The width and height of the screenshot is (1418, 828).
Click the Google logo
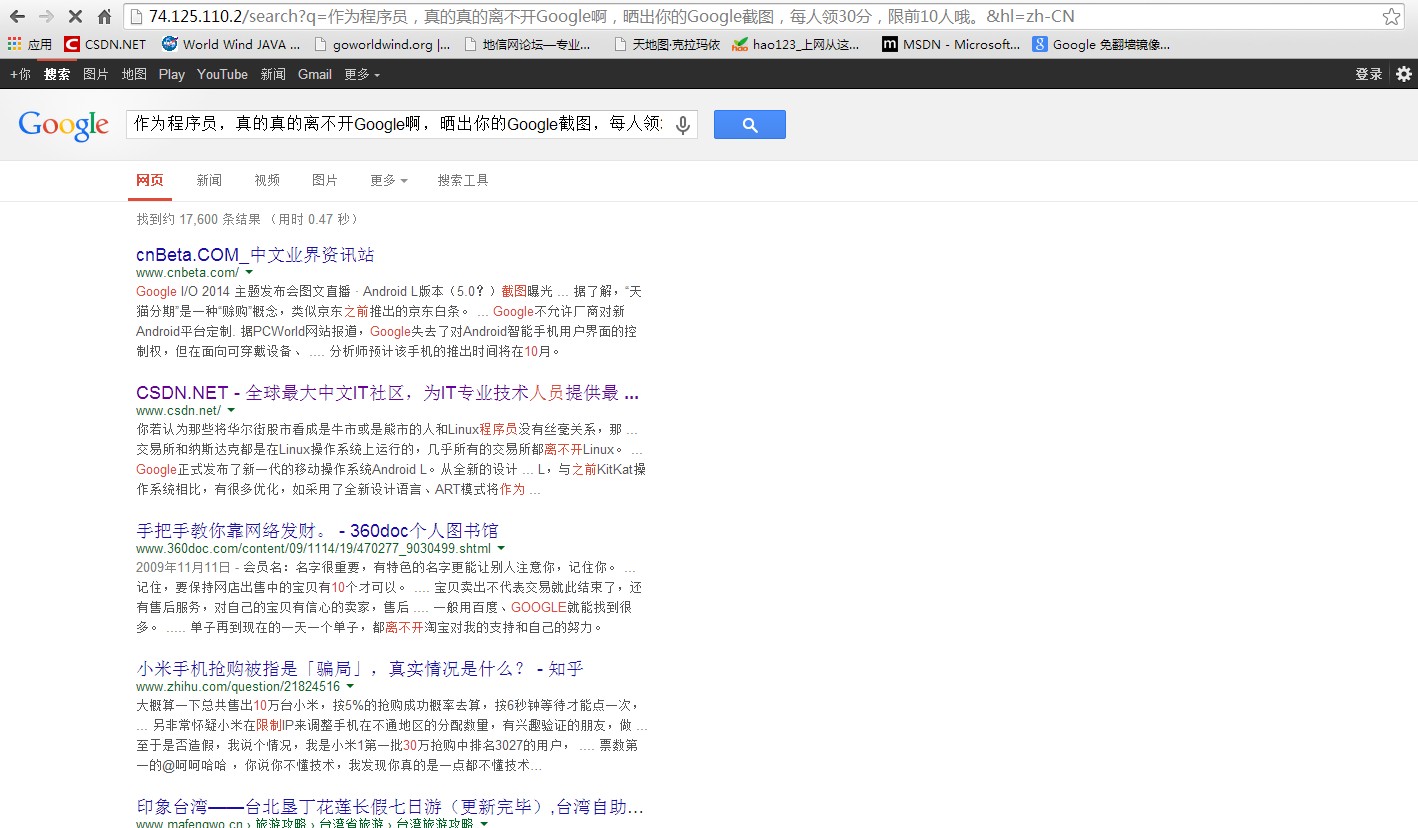pyautogui.click(x=63, y=125)
